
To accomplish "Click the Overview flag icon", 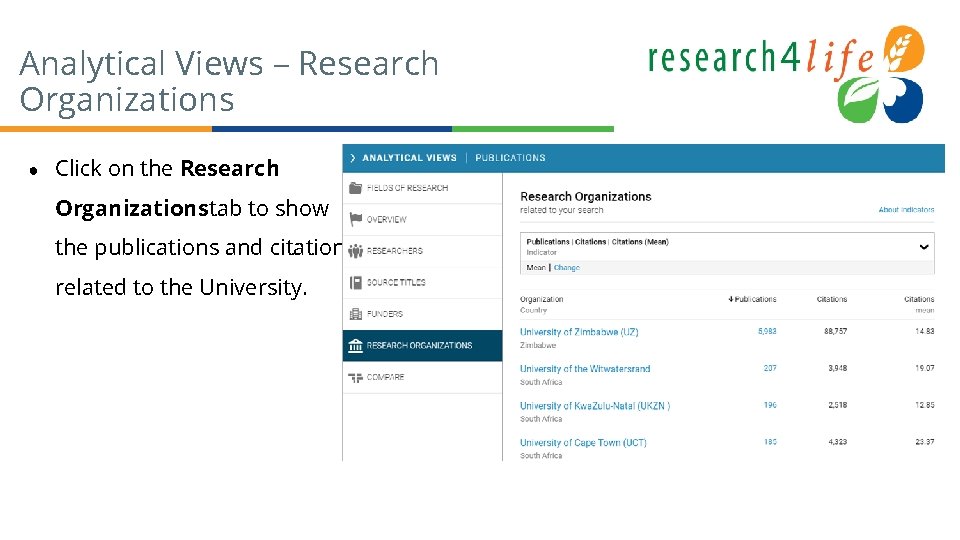I will coord(355,219).
